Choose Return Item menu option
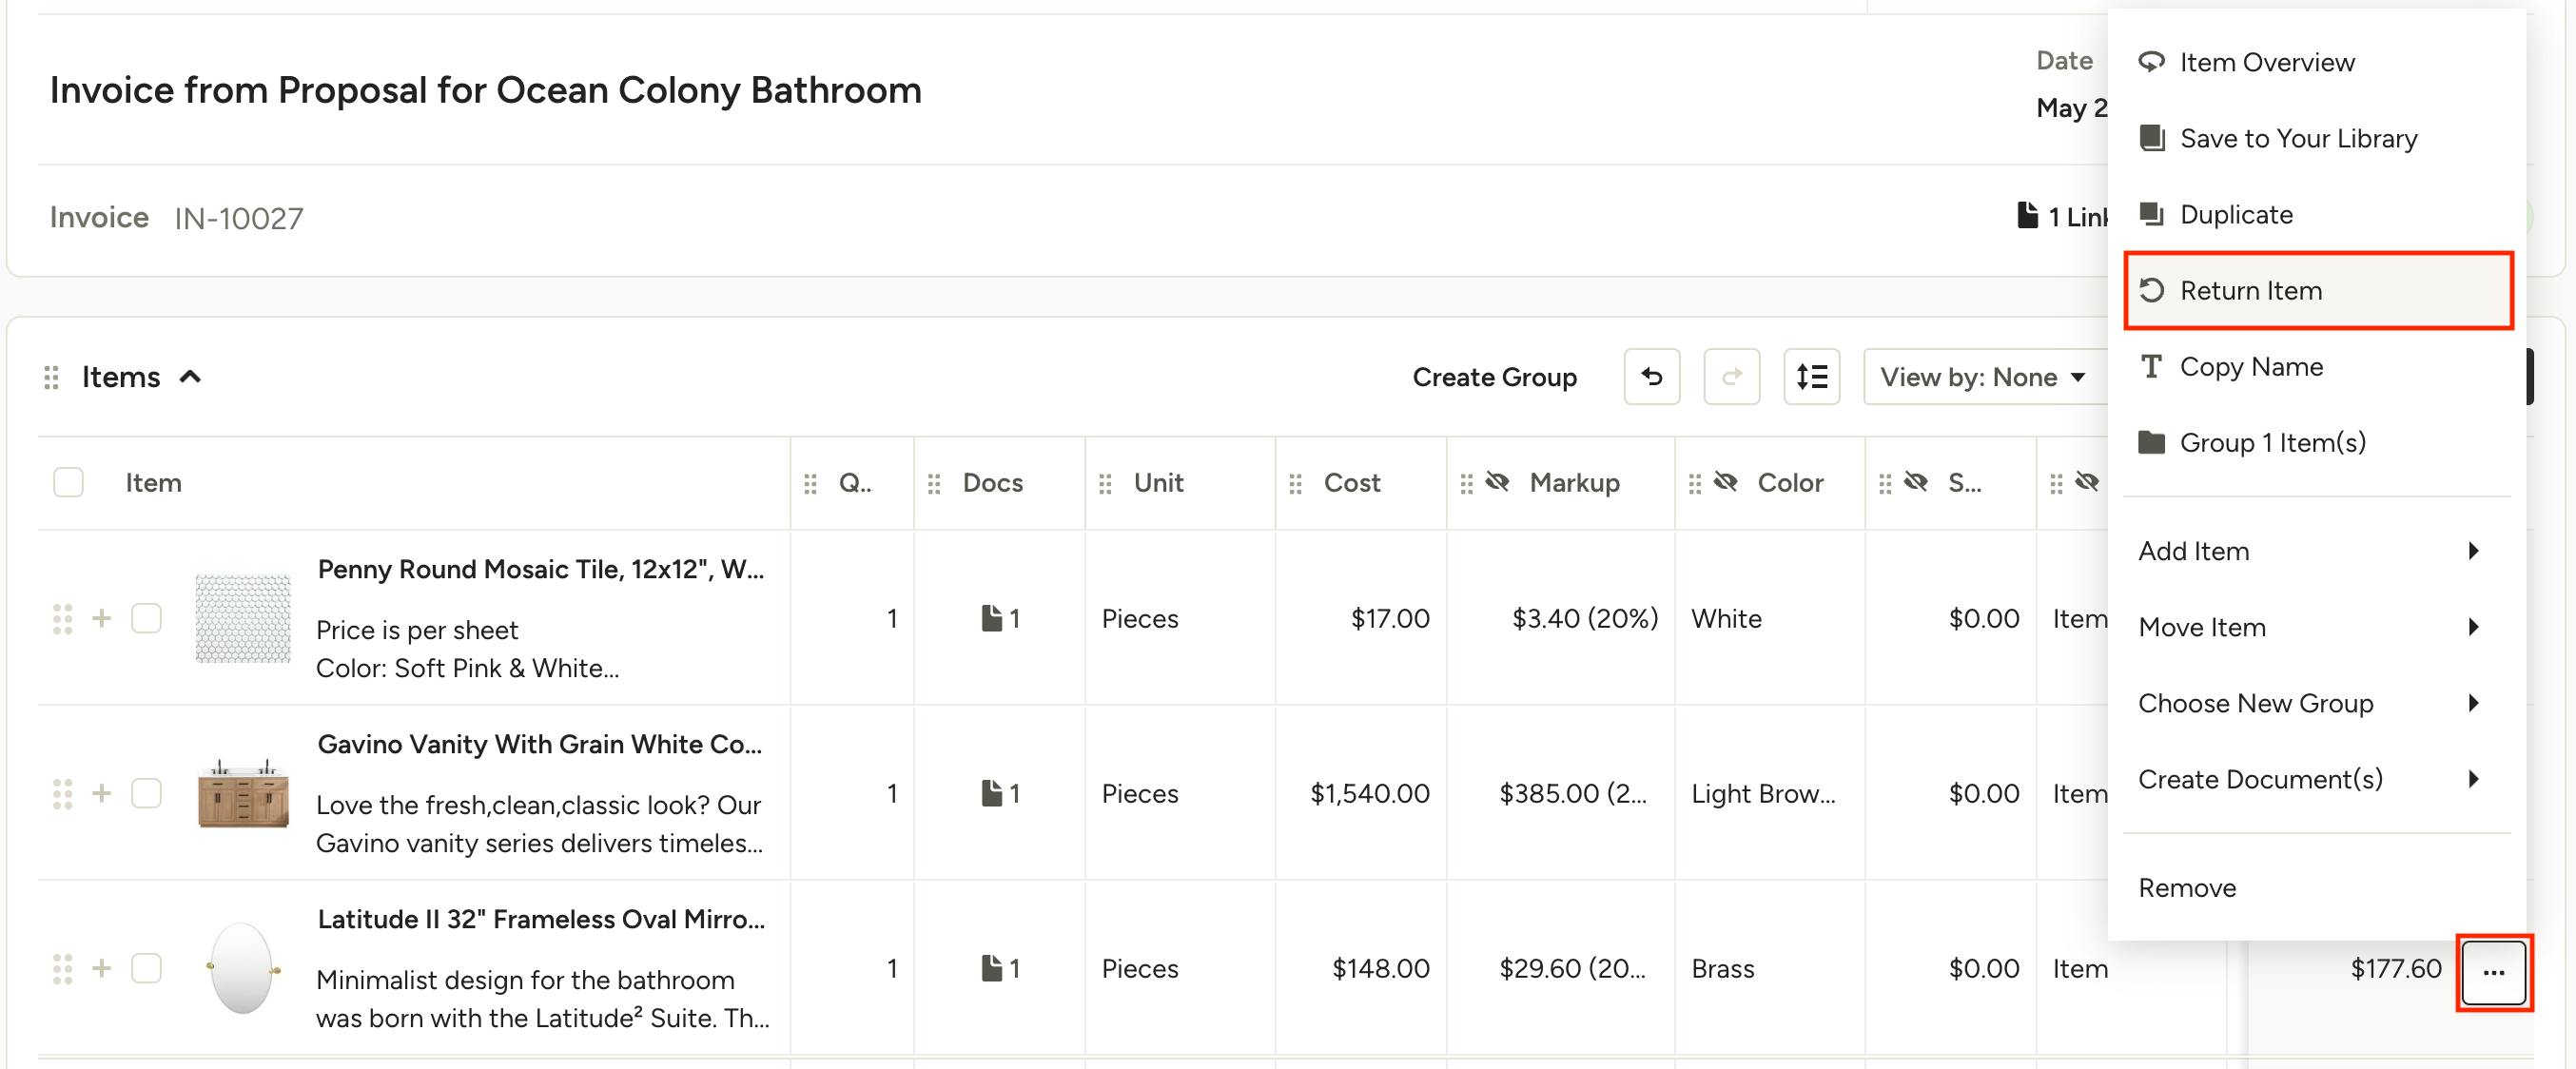Viewport: 2576px width, 1069px height. pyautogui.click(x=2317, y=290)
